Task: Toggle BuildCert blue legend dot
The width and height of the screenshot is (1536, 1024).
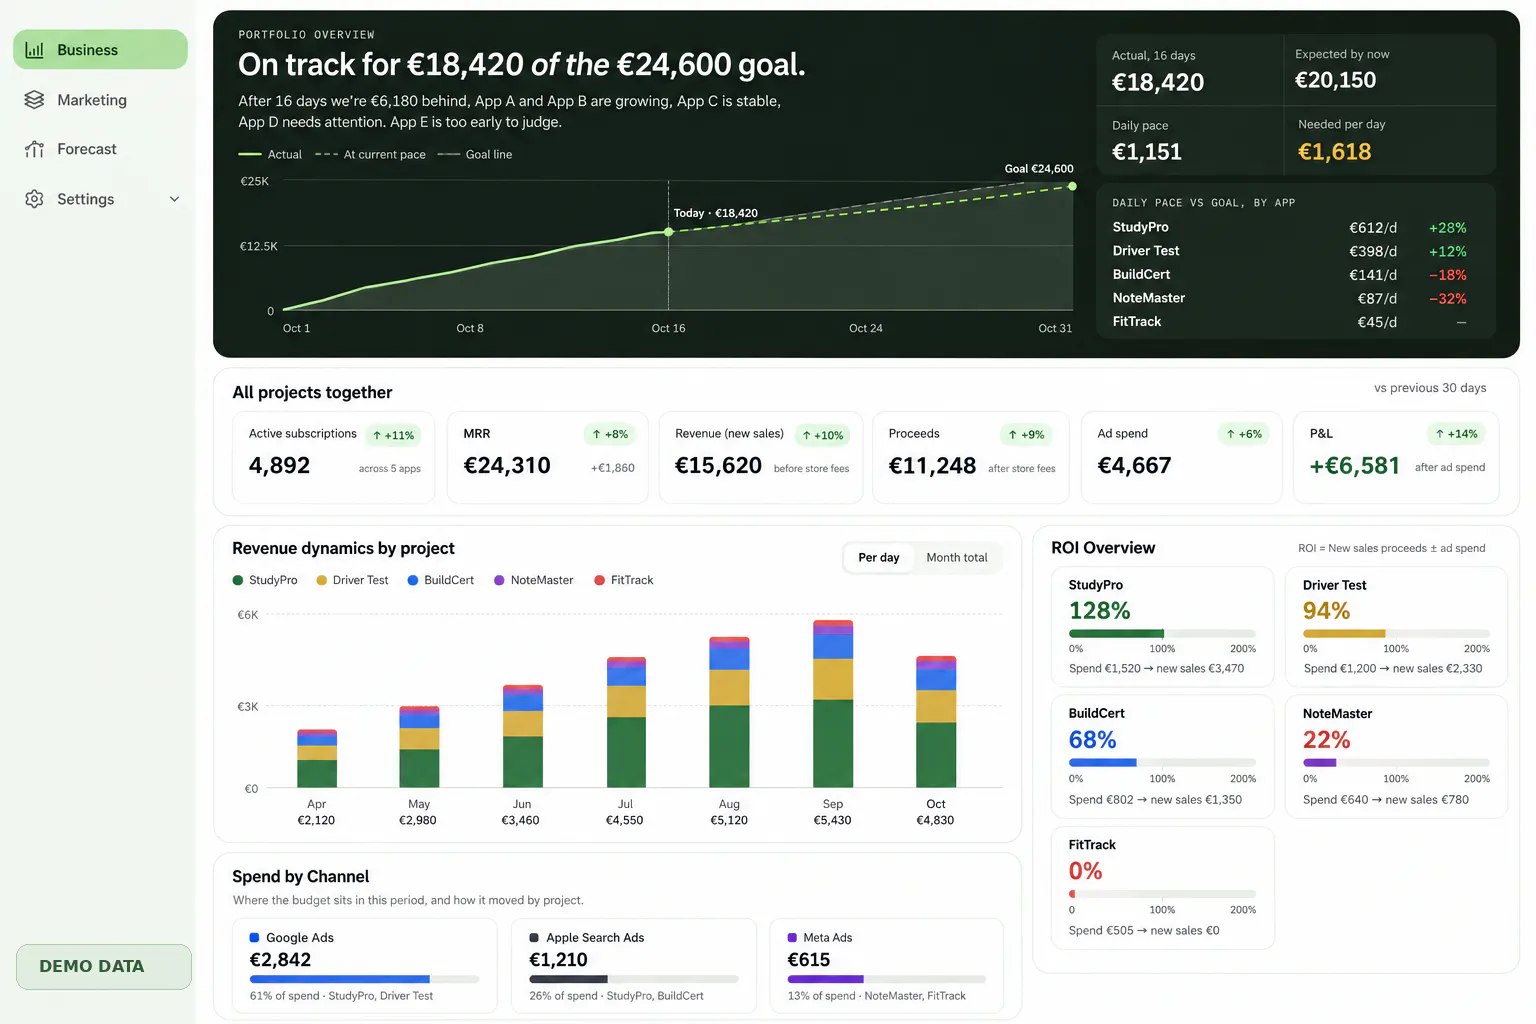Action: click(x=413, y=580)
